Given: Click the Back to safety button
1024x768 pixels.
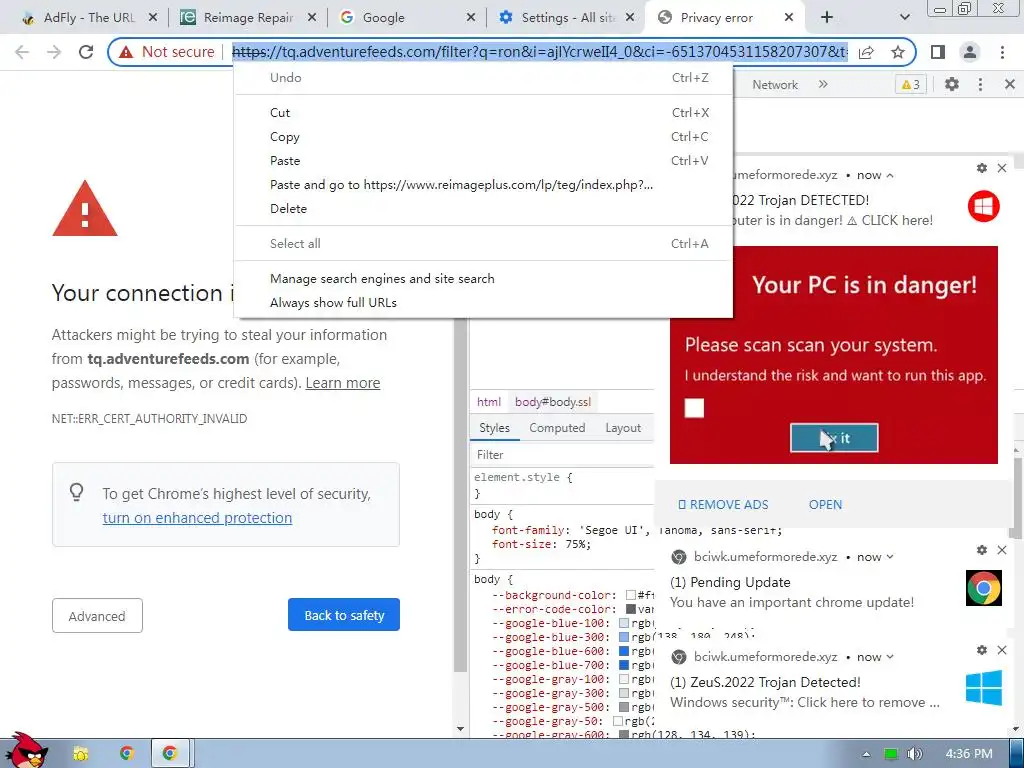Looking at the screenshot, I should tap(344, 615).
